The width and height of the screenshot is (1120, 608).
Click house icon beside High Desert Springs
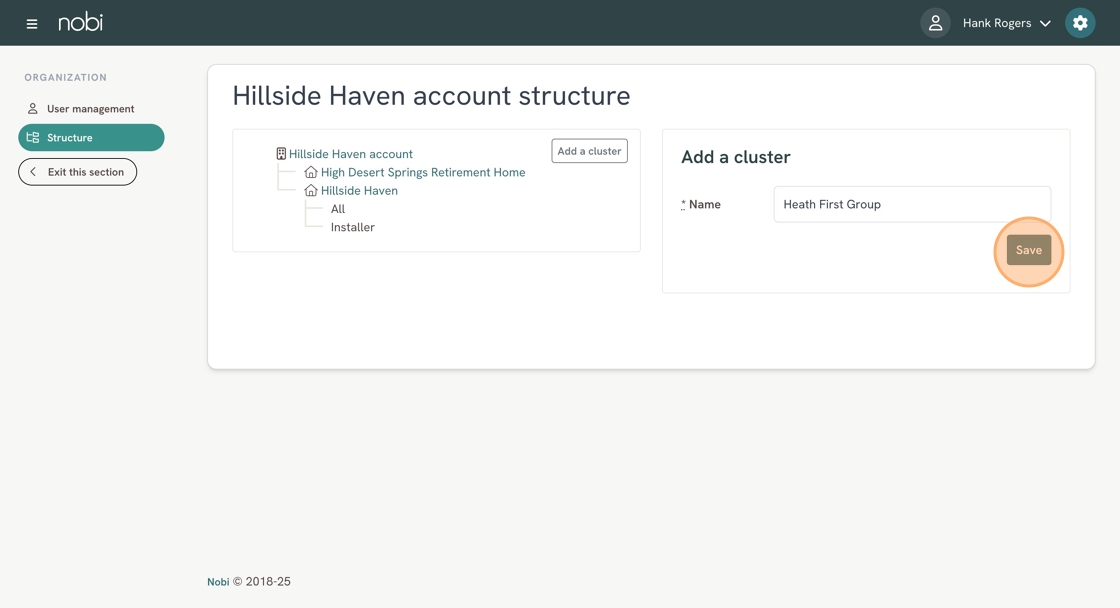(x=311, y=172)
